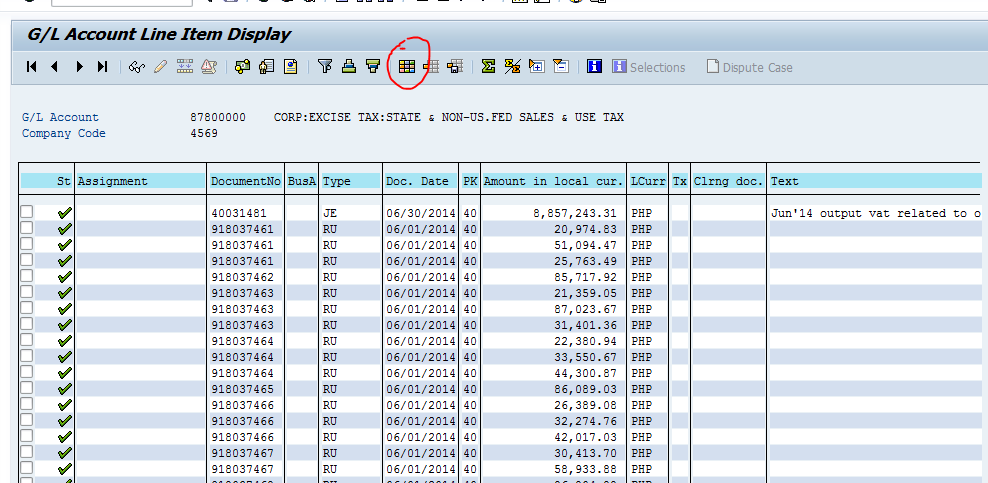
Task: Expand subtotal levels with plus icon
Action: [x=537, y=66]
